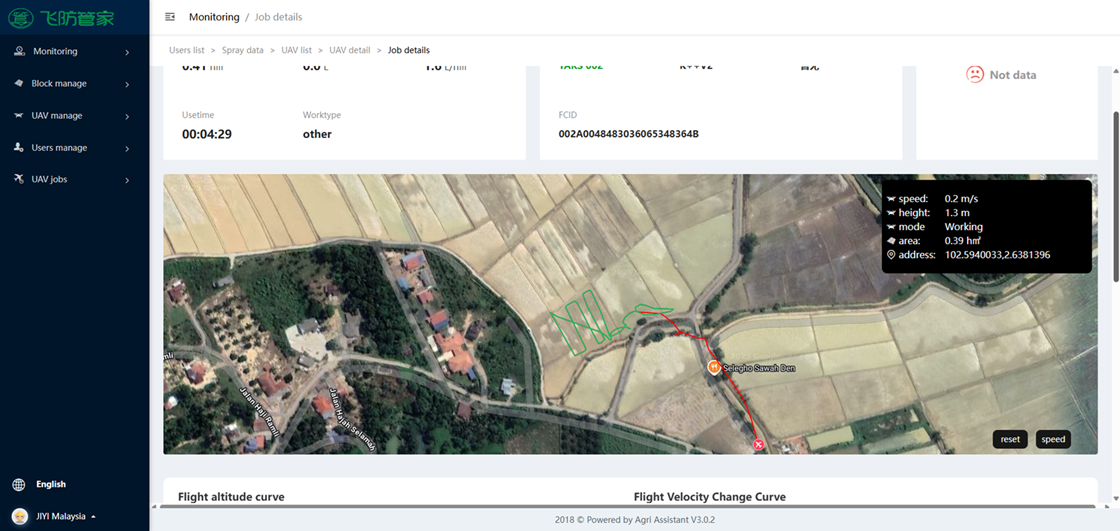The image size is (1120, 531).
Task: Click the red flight end marker on map
Action: 759,444
